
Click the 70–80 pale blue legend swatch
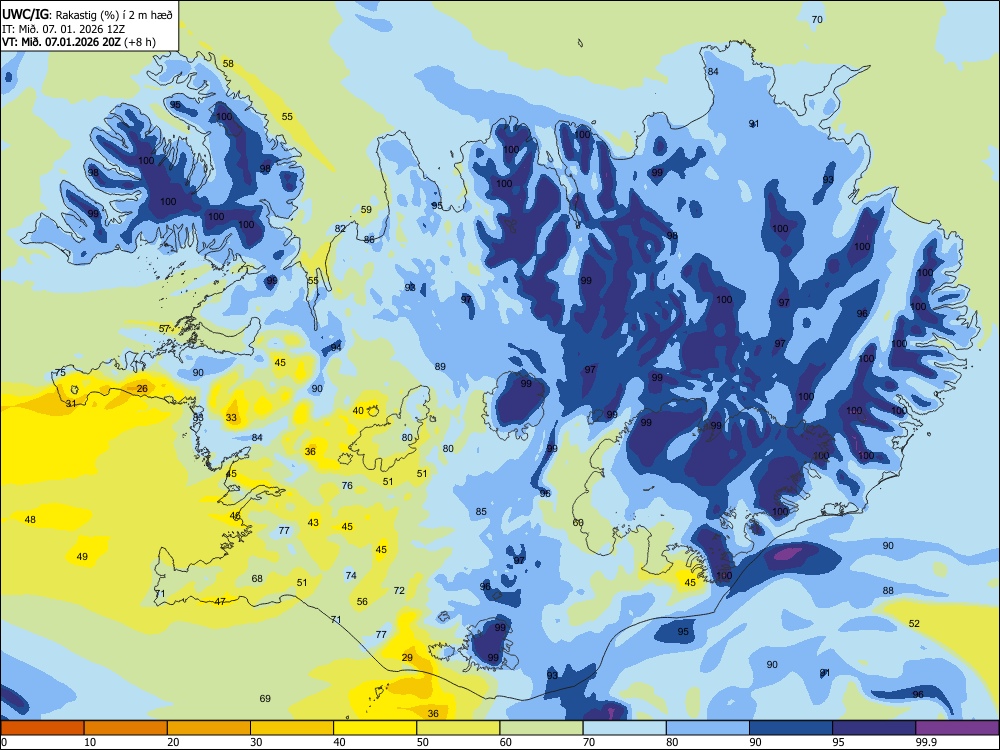[x=624, y=728]
